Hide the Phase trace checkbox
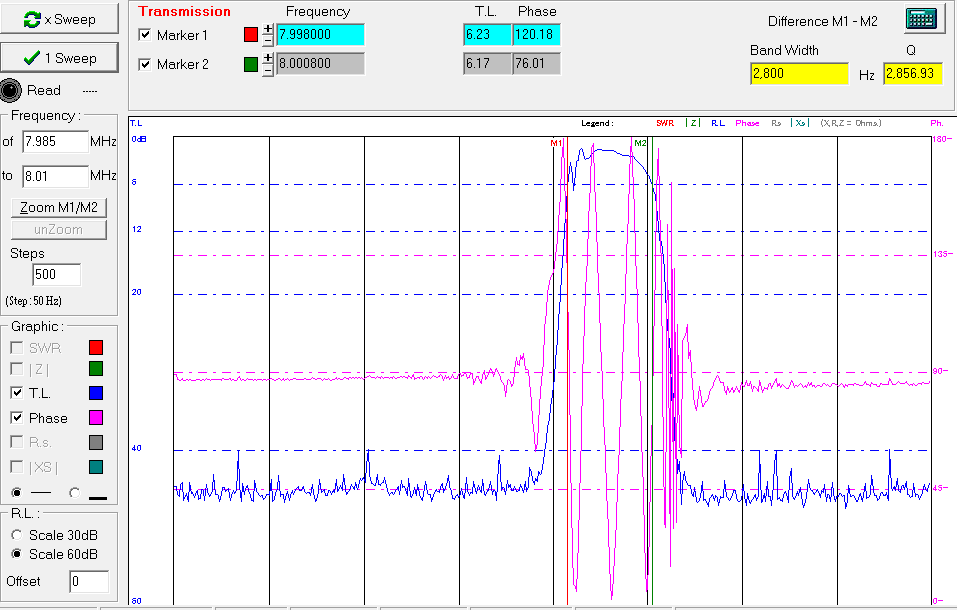This screenshot has height=610, width=957. tap(17, 418)
